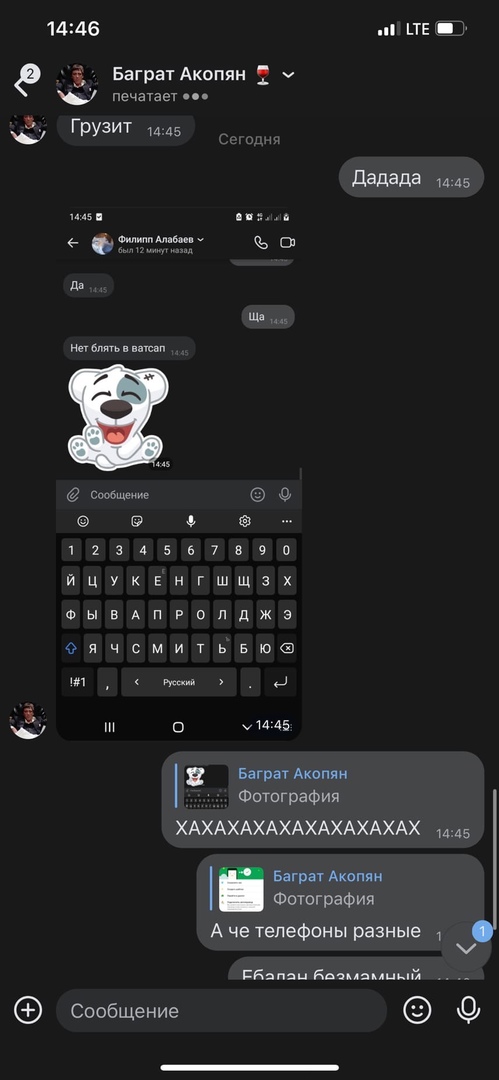Viewport: 499px width, 1080px height.
Task: Tap sender avatar next to Грузит message
Action: (x=28, y=129)
